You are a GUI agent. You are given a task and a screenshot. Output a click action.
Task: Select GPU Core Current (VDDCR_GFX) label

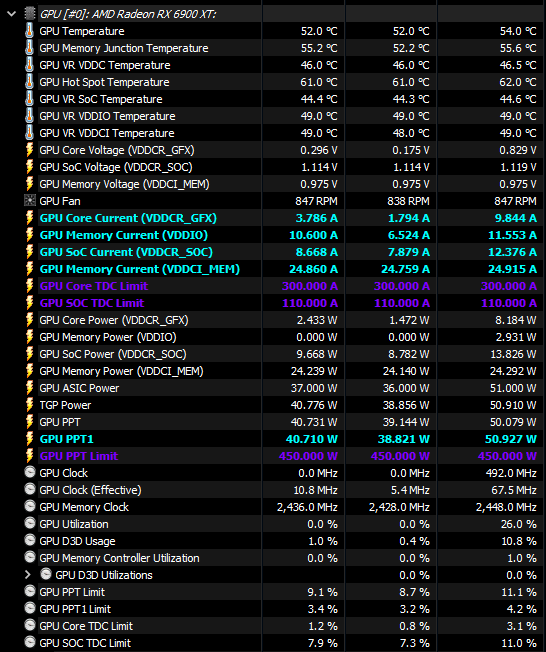[128, 218]
